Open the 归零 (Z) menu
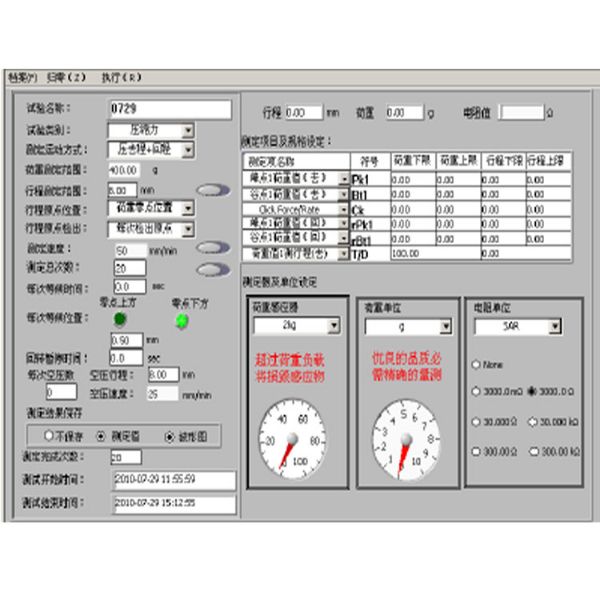Image resolution: width=600 pixels, height=600 pixels. (67, 77)
